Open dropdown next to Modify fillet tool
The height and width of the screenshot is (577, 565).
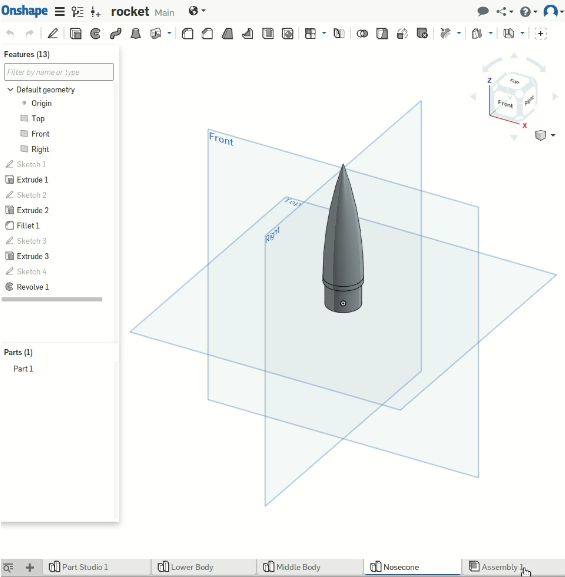[459, 33]
